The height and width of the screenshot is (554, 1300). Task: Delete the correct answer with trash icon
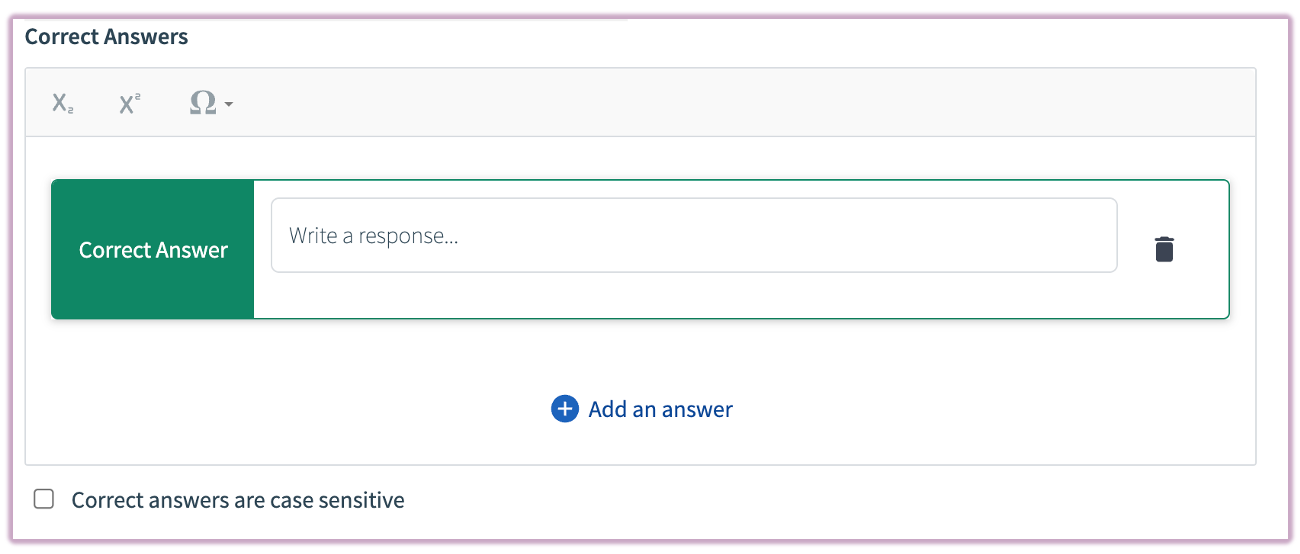click(1164, 249)
